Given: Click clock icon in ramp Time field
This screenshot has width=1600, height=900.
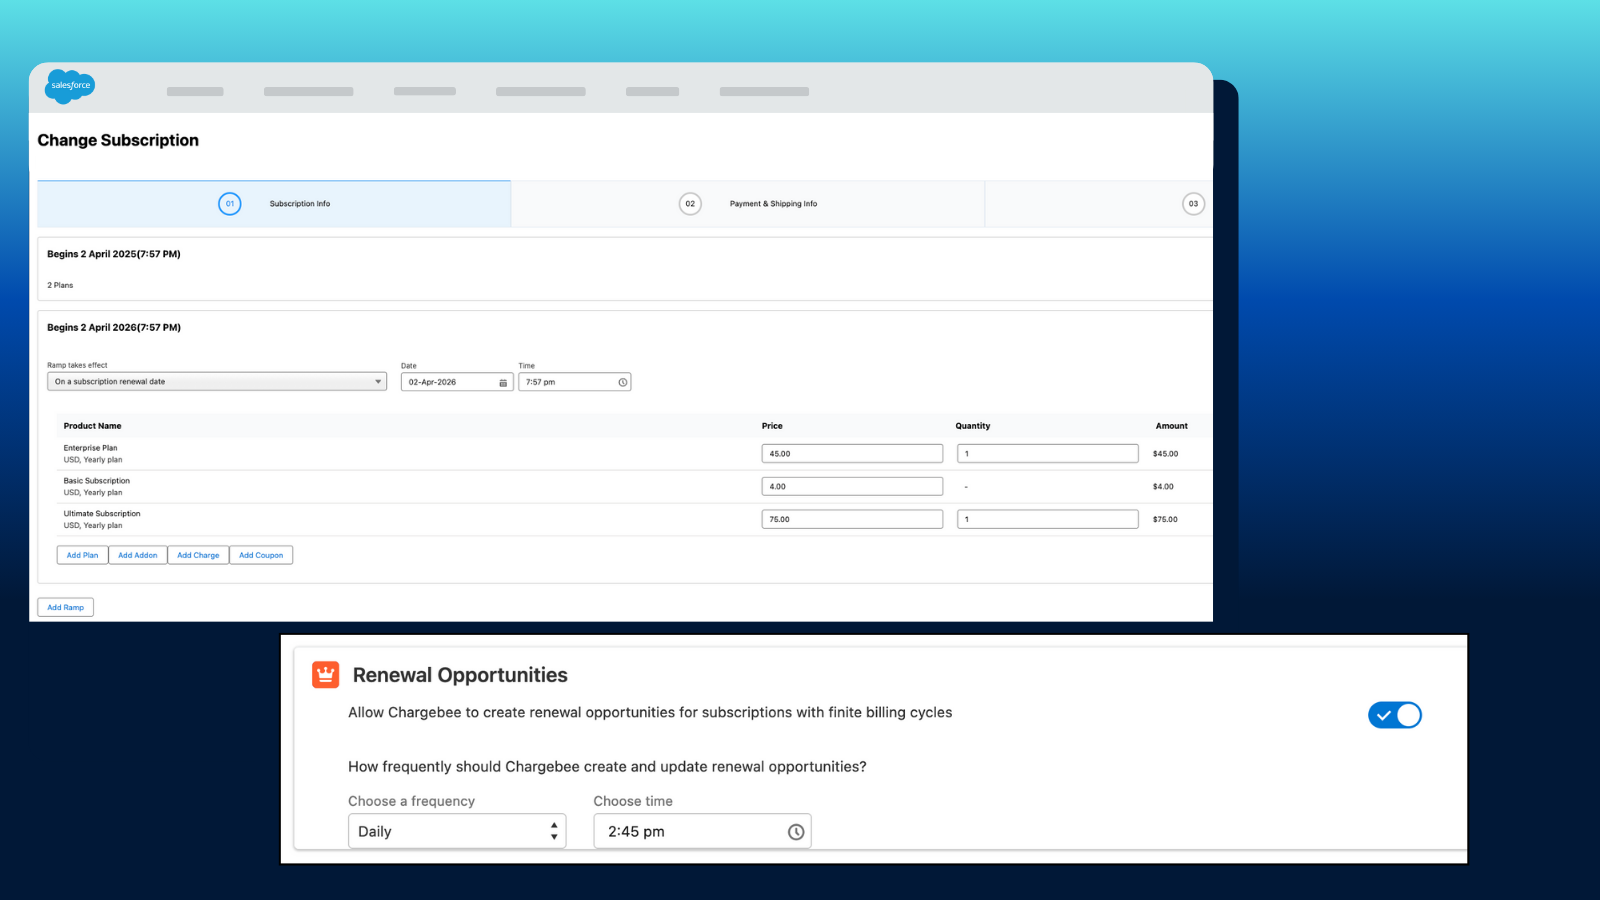Looking at the screenshot, I should point(622,383).
